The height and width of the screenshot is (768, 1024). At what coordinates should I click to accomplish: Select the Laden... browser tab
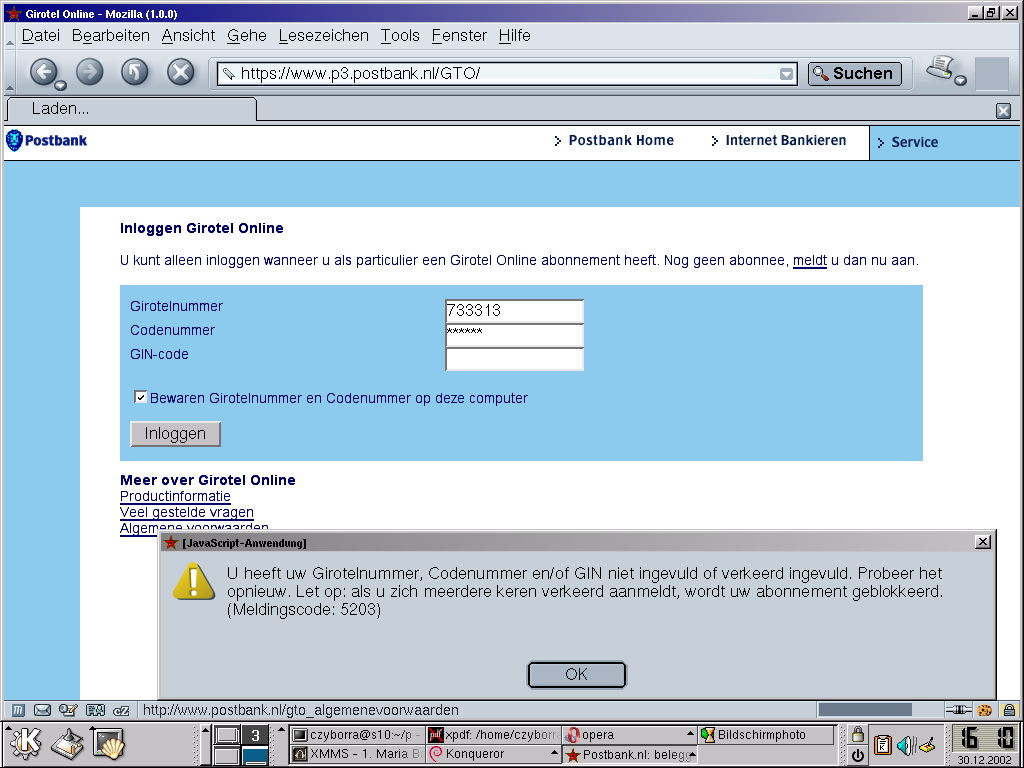tap(131, 108)
